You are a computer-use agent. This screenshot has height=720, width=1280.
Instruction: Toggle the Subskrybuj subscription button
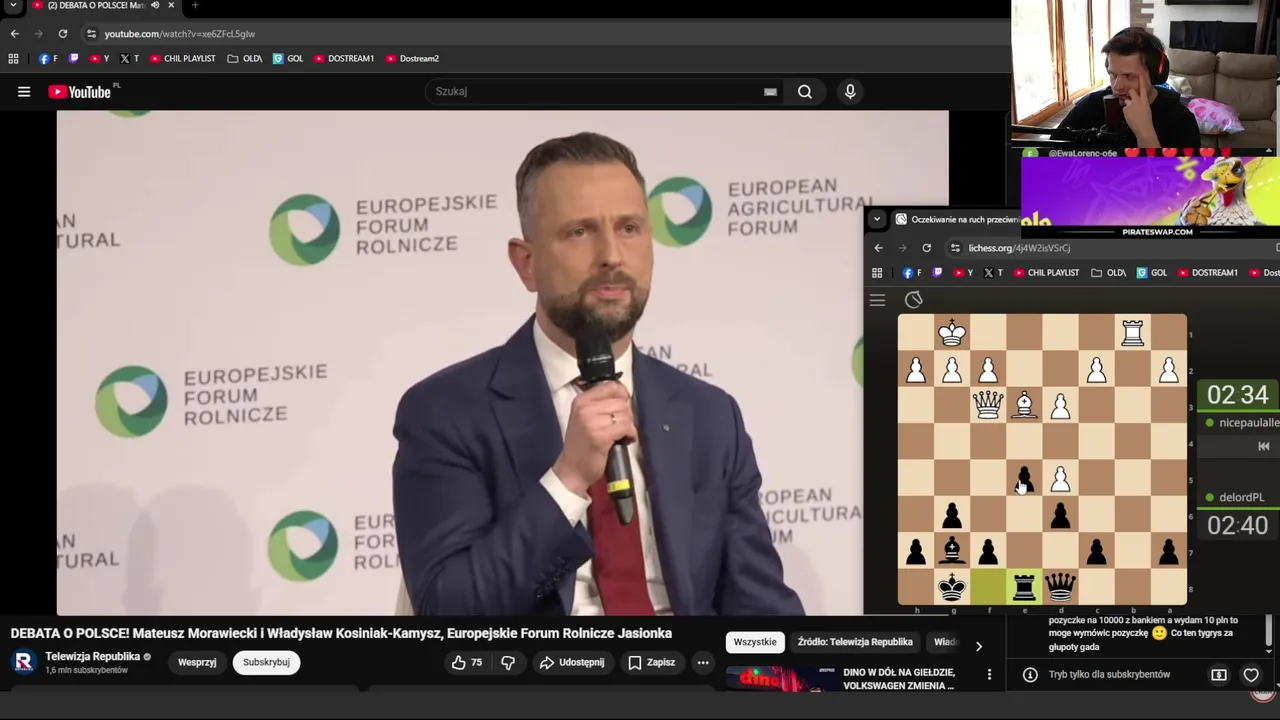coord(266,662)
